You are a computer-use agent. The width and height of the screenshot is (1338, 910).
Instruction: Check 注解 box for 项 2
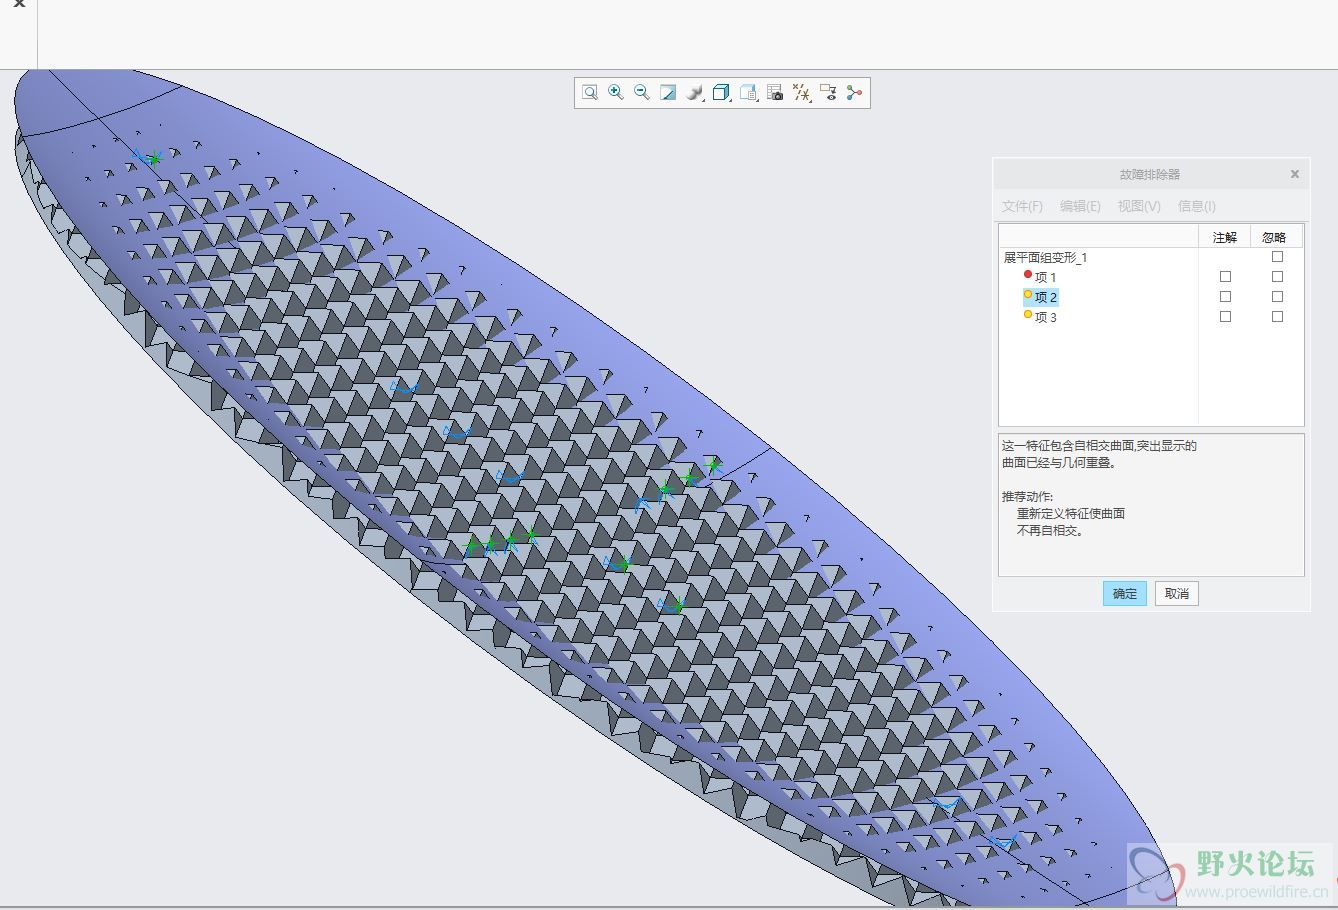click(x=1225, y=297)
